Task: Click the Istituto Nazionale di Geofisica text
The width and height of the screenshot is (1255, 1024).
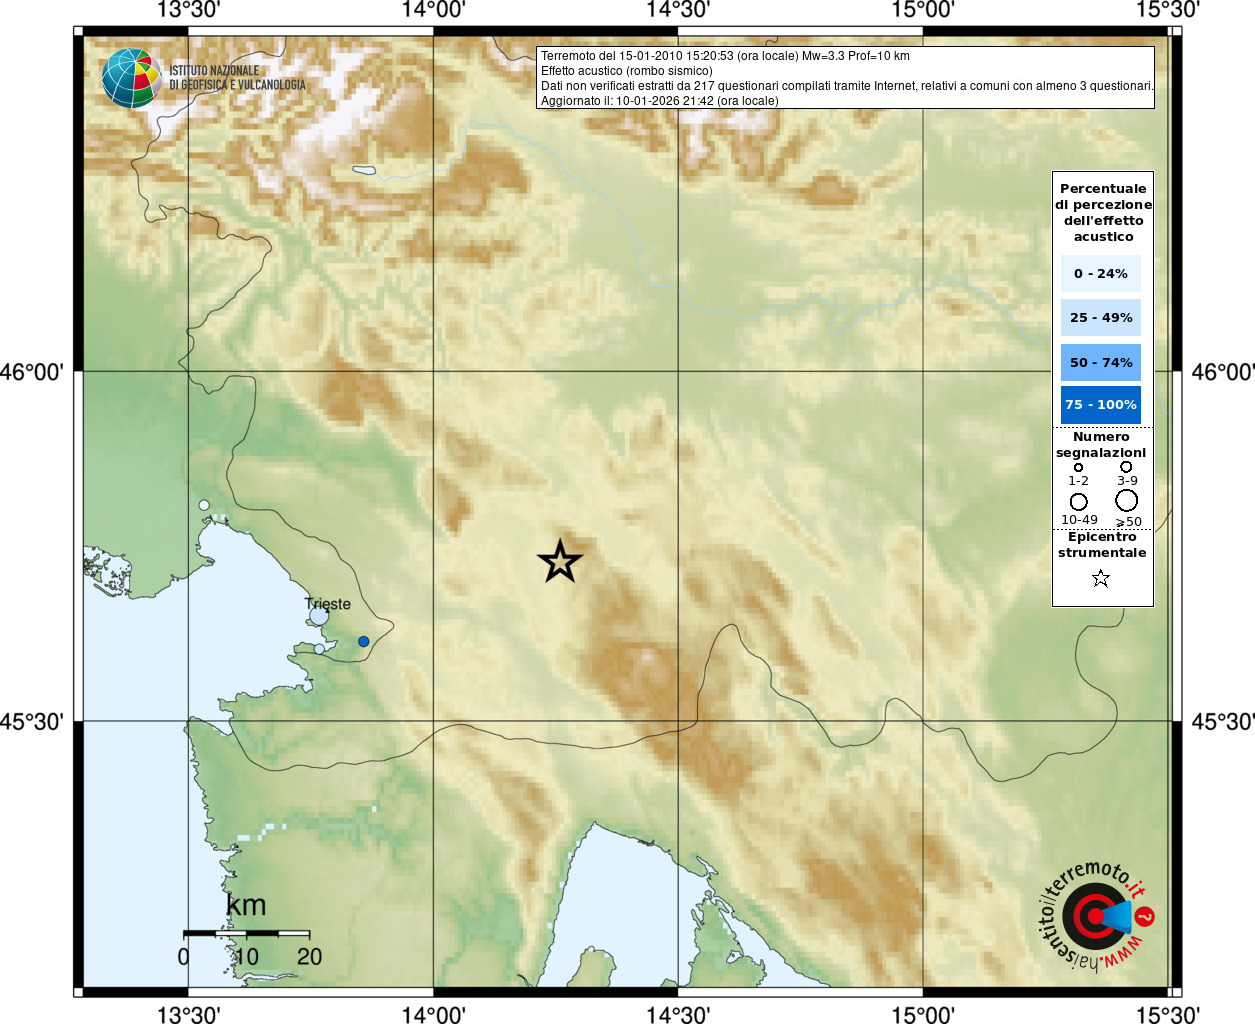Action: [237, 78]
